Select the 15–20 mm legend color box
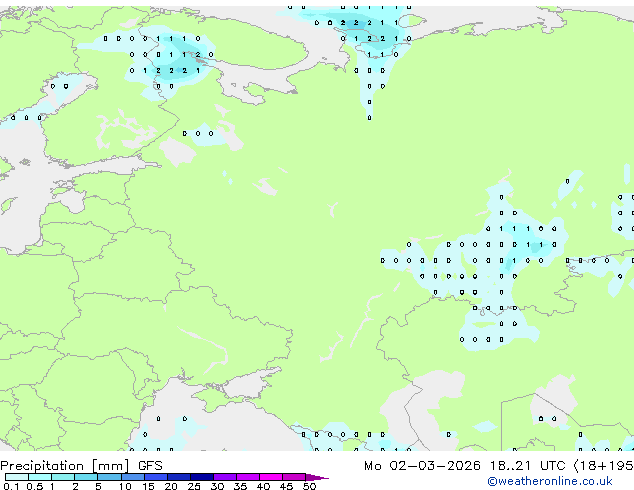This screenshot has width=634, height=490. (x=156, y=477)
